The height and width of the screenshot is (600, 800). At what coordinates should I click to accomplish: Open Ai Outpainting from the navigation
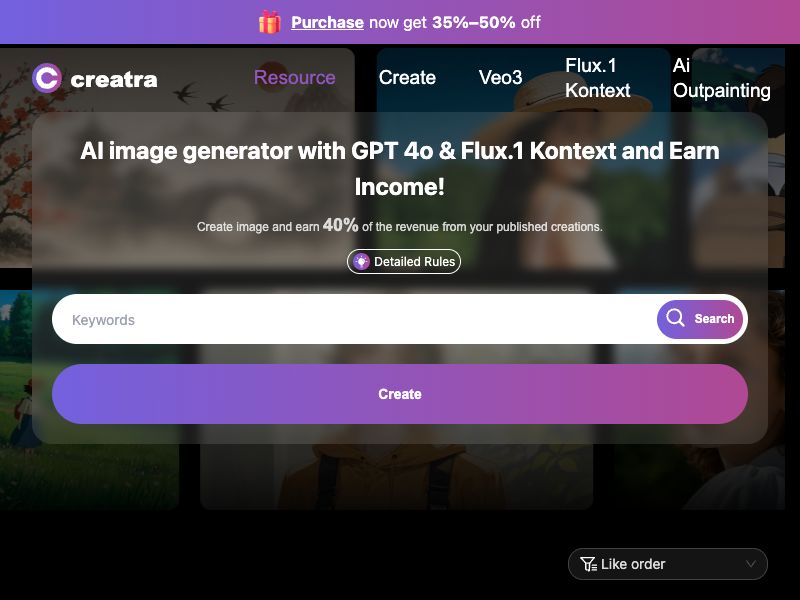[721, 78]
